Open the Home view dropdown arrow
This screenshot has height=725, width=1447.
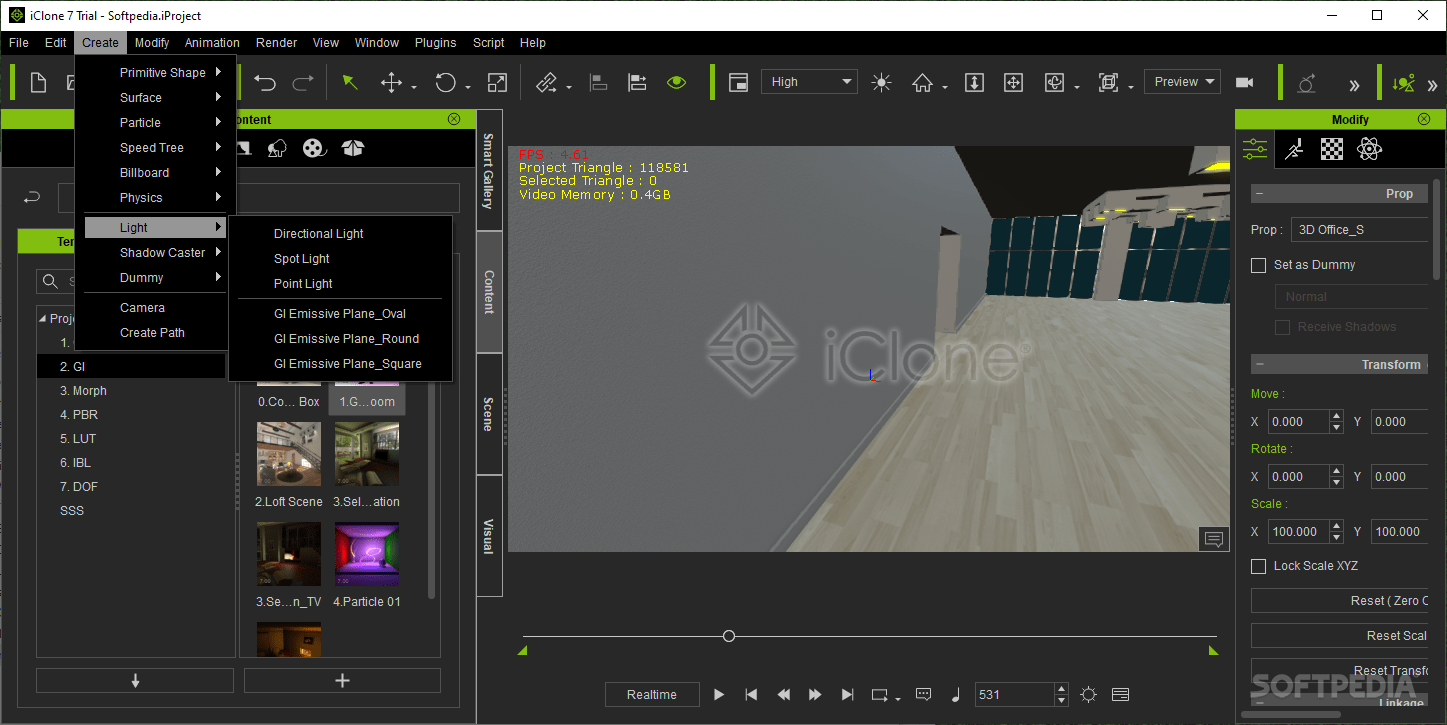pyautogui.click(x=945, y=88)
